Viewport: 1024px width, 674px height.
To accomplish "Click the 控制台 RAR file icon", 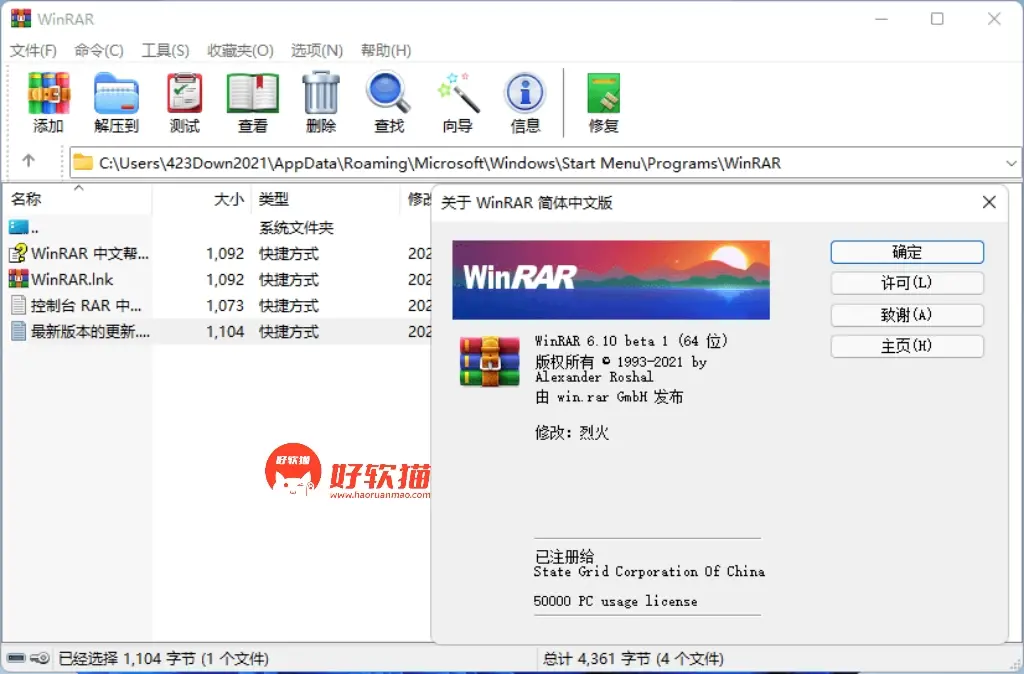I will click(18, 305).
